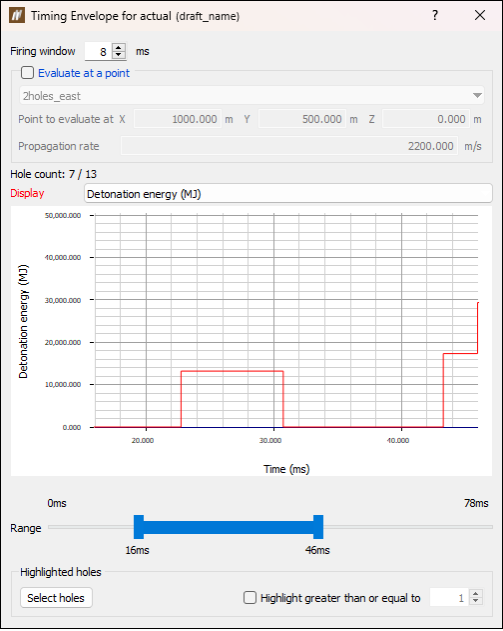Increase highlight threshold with up arrow
This screenshot has width=503, height=631.
coord(476,594)
